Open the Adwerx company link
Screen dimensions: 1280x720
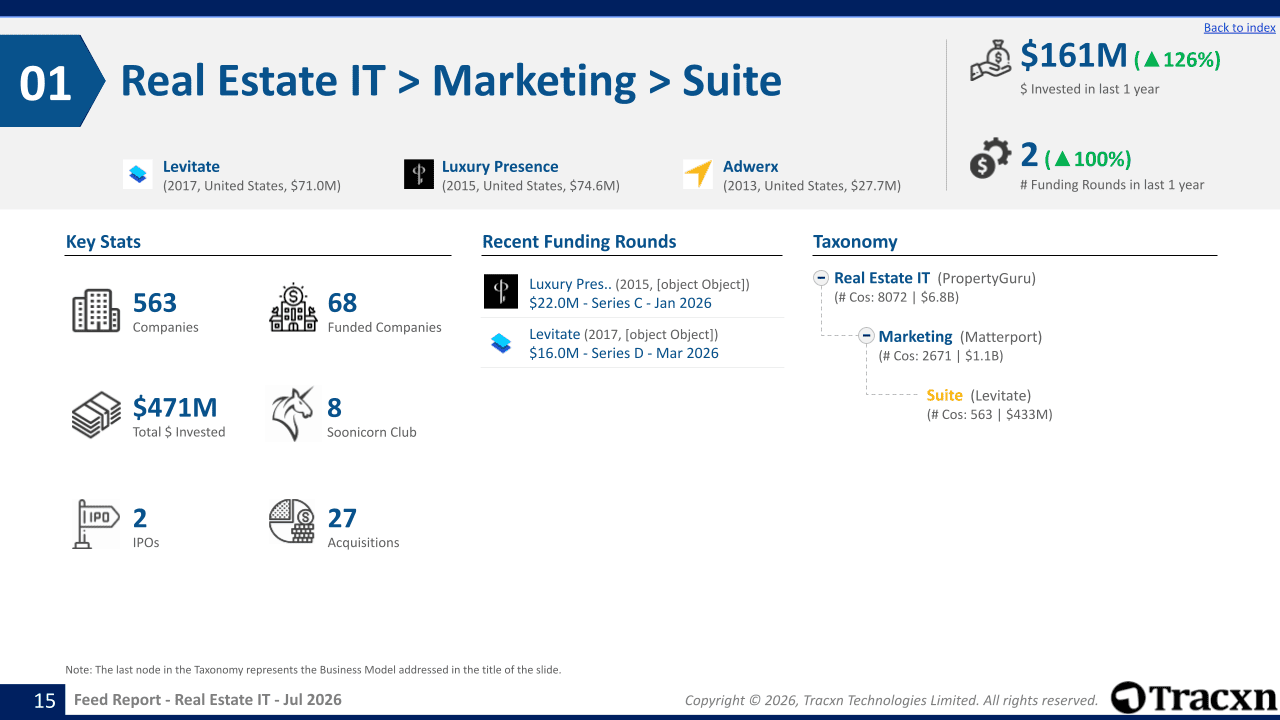pyautogui.click(x=750, y=167)
